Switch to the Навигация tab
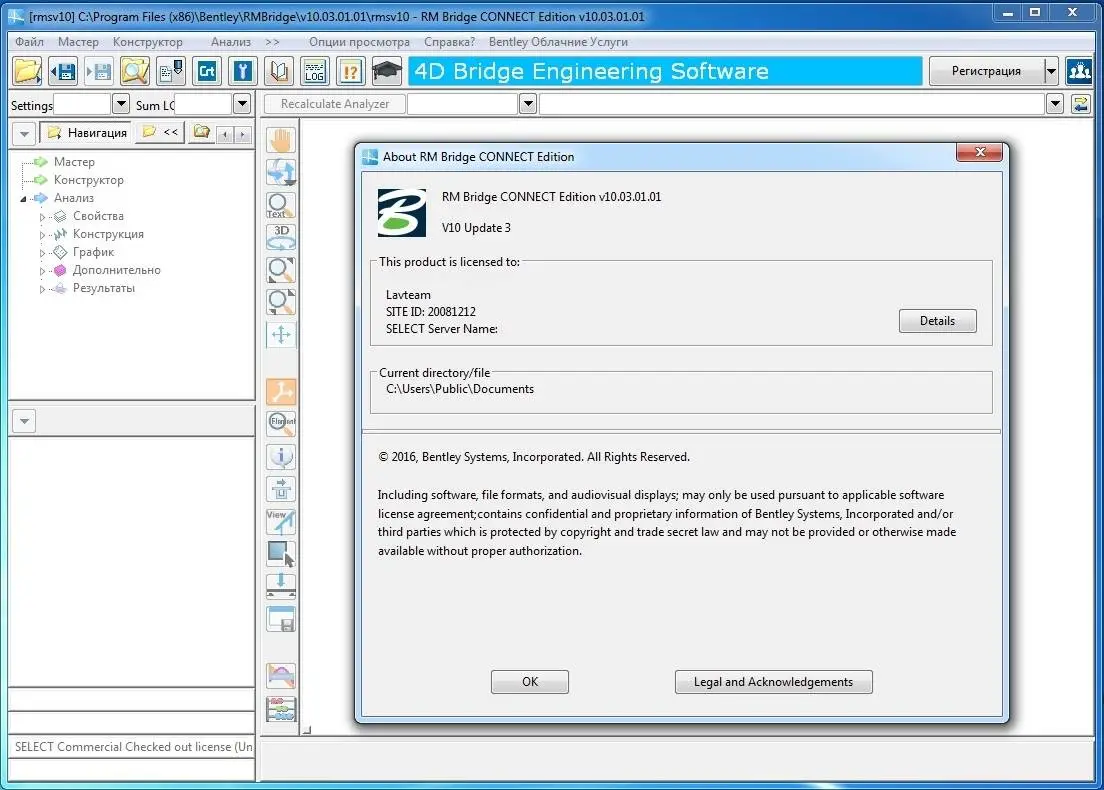The image size is (1104, 790). [x=87, y=132]
